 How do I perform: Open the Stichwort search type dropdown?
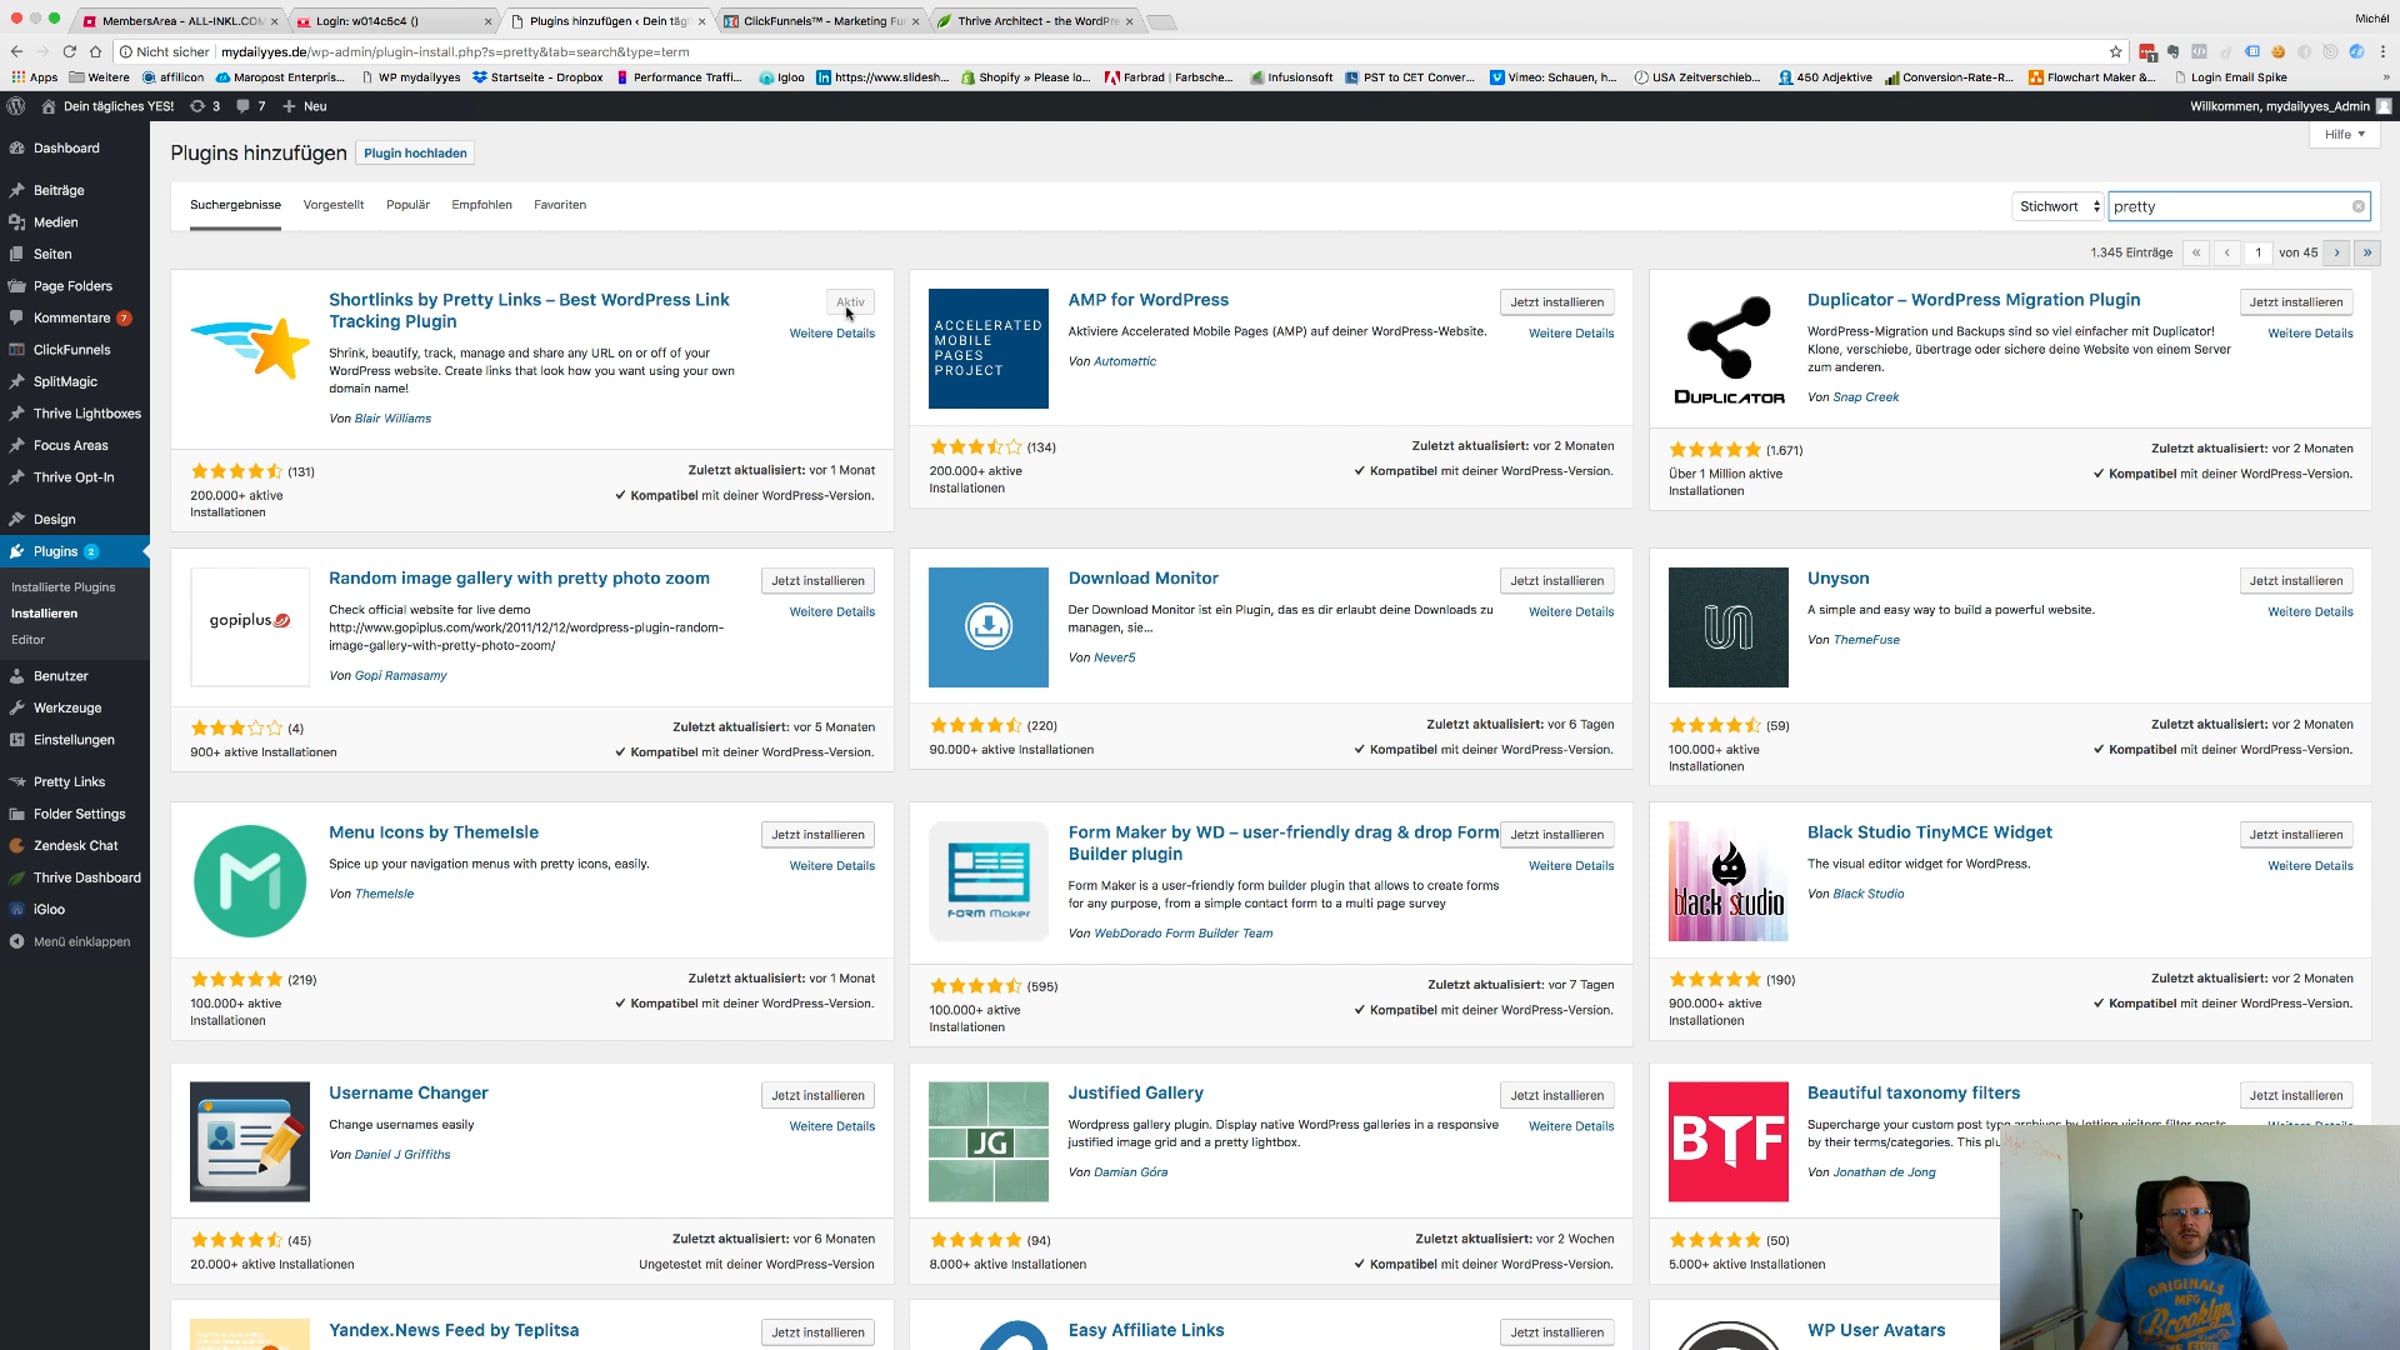click(2058, 207)
